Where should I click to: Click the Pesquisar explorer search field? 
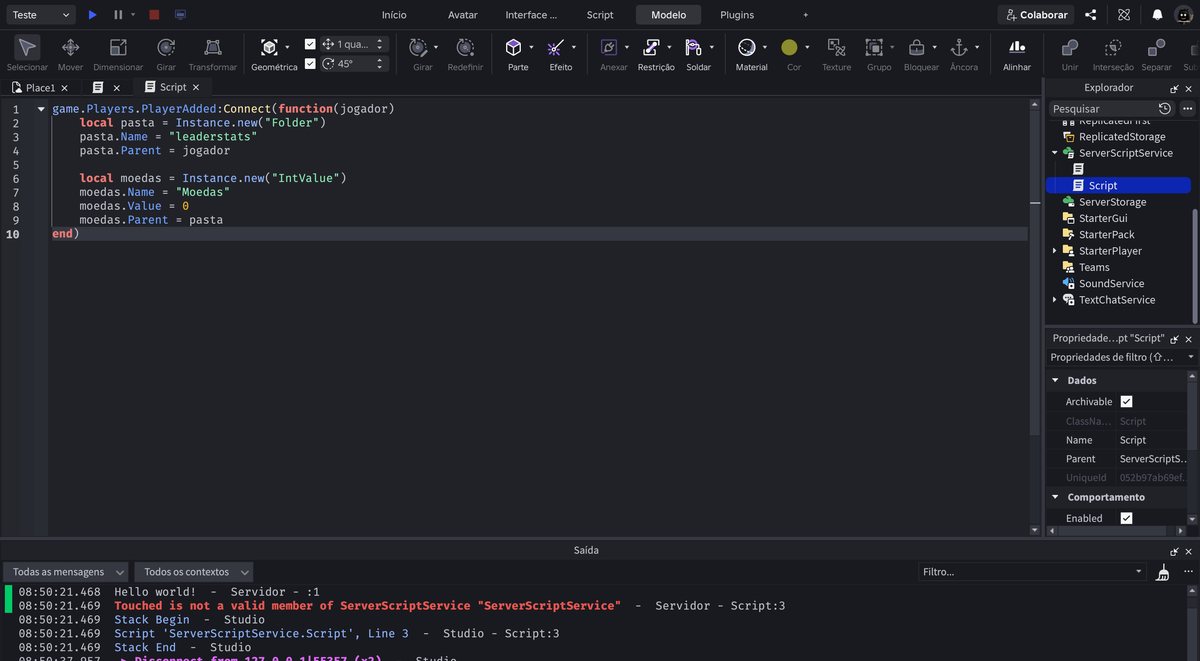pyautogui.click(x=1102, y=108)
